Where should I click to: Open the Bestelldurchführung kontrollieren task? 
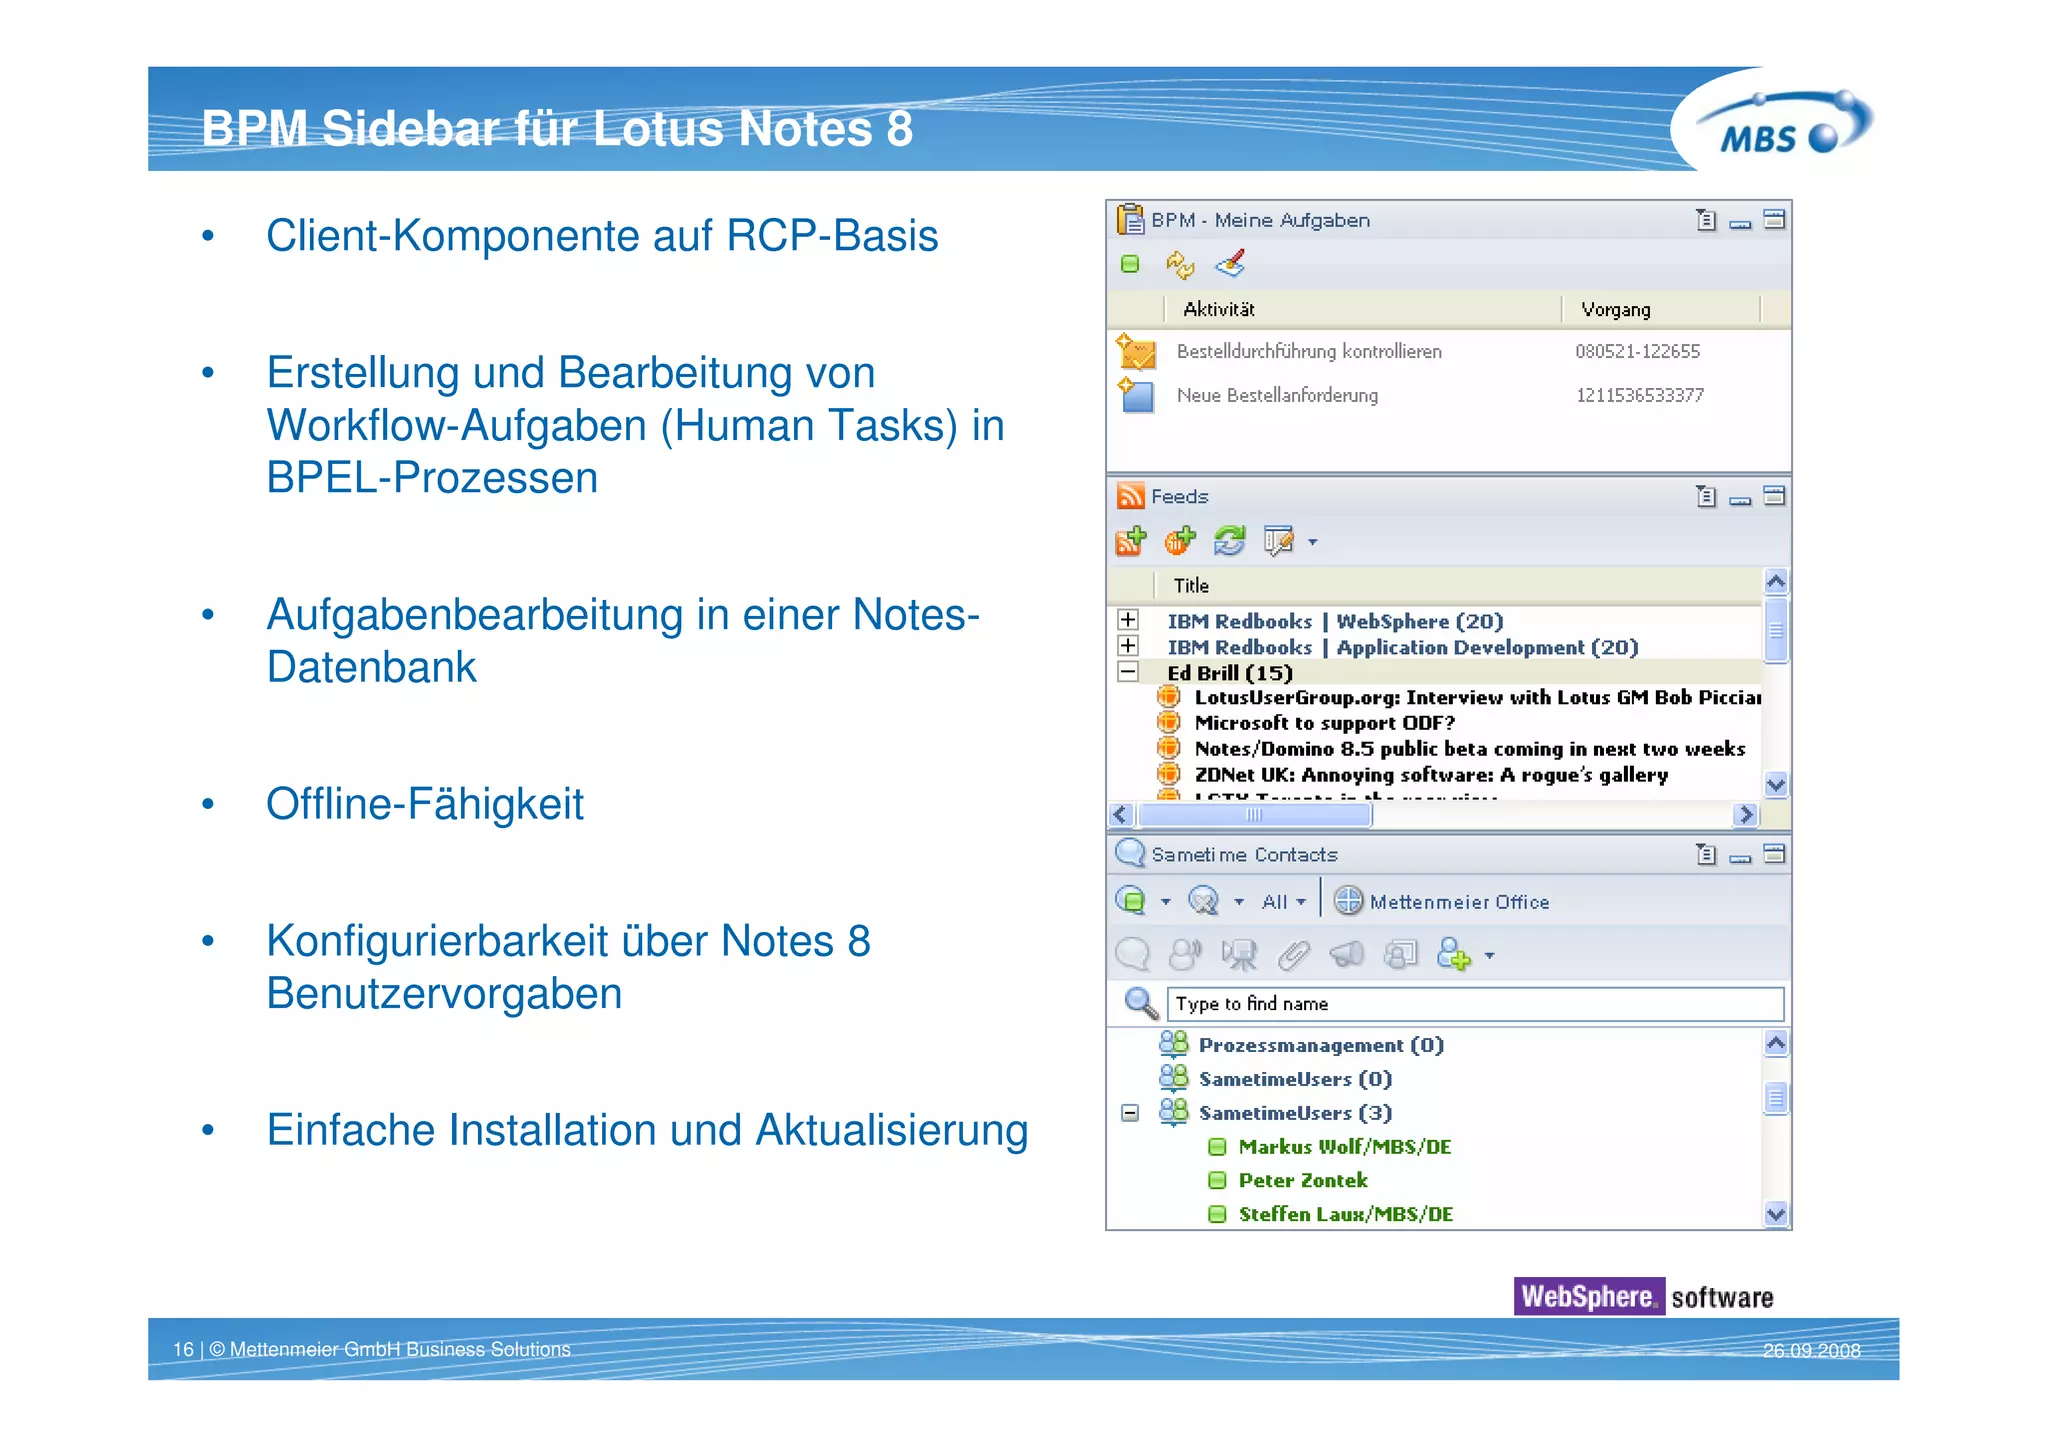(1309, 351)
